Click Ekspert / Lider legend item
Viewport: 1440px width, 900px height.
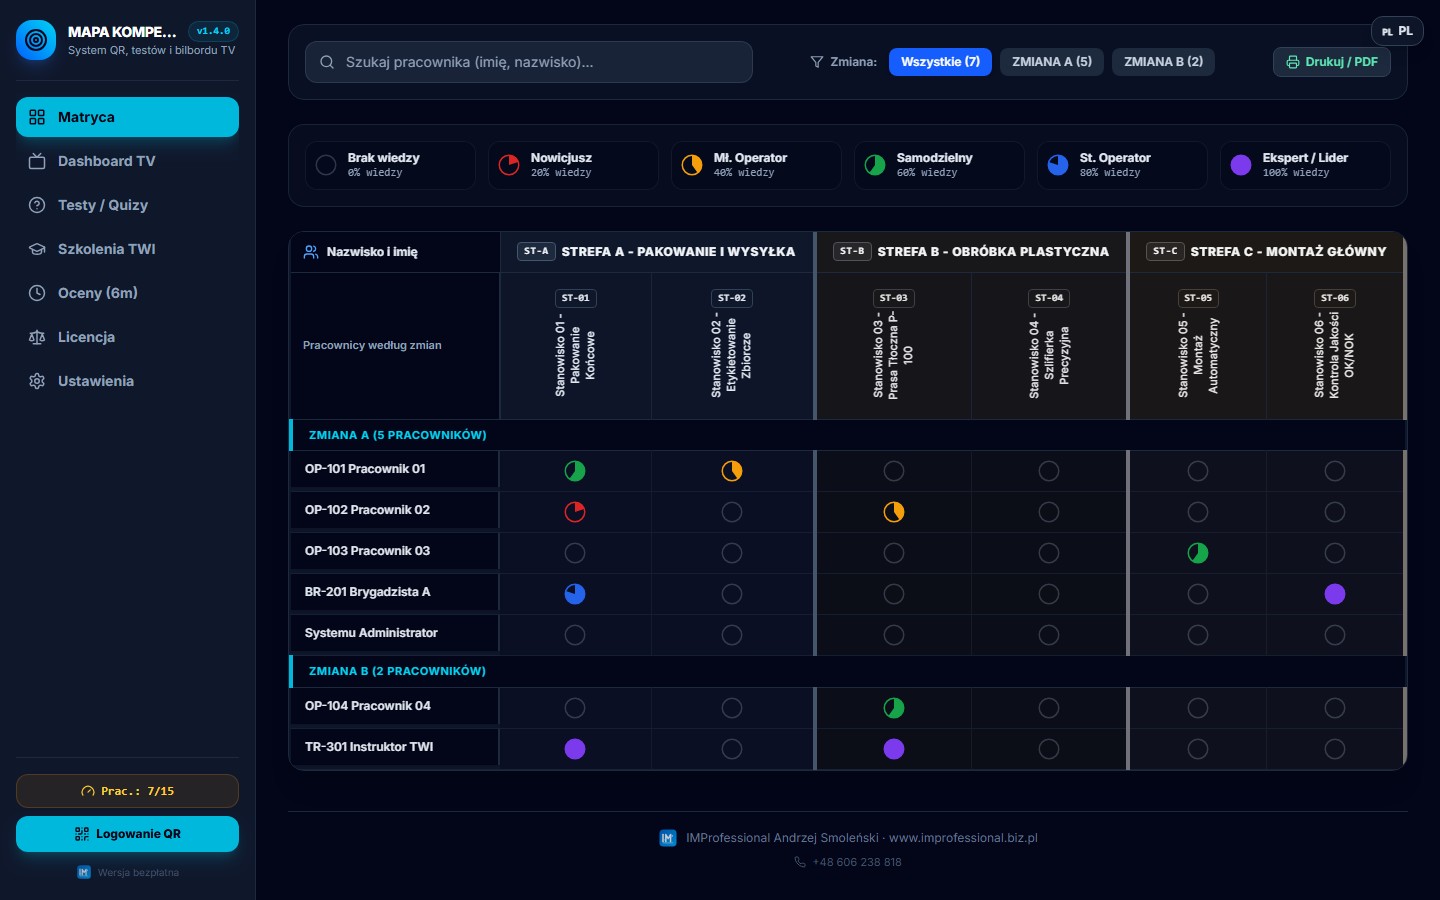[x=1305, y=165]
